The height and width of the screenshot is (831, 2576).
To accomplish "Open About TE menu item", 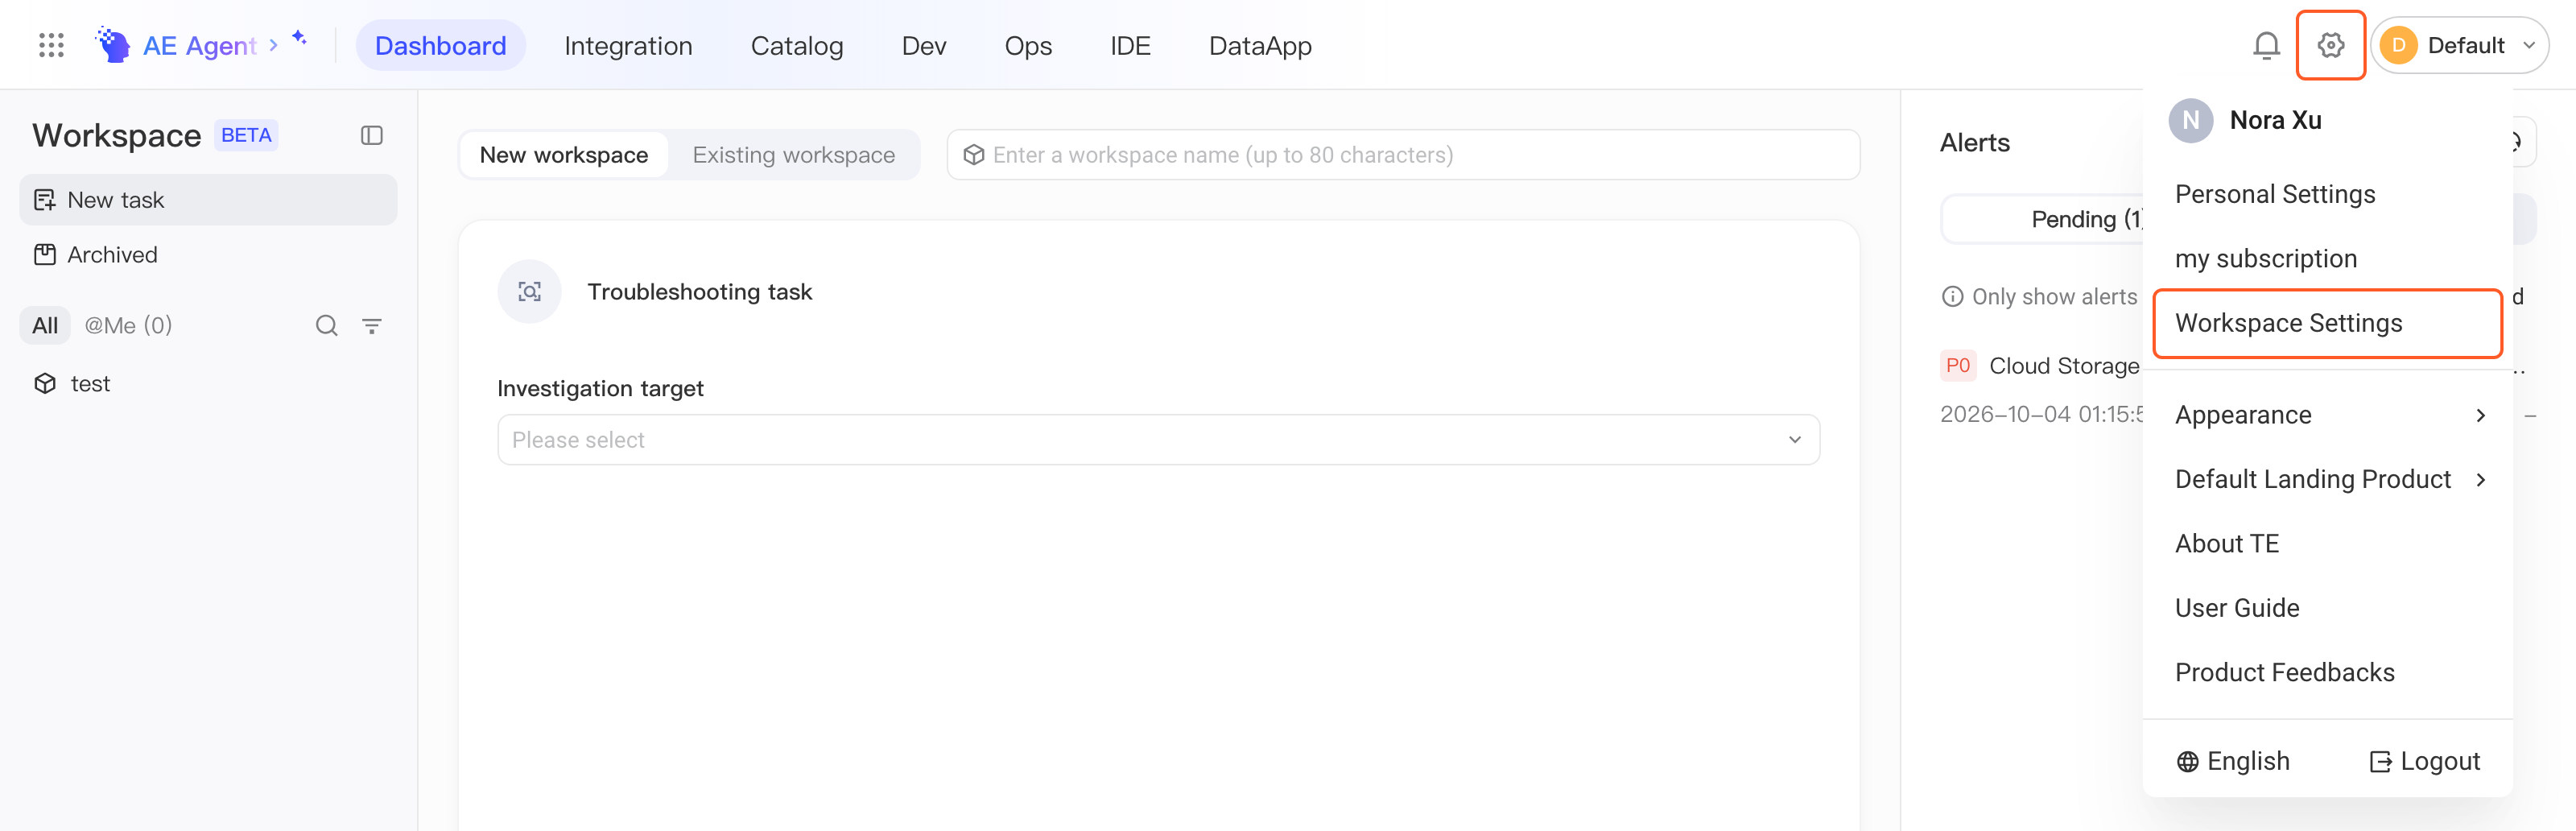I will click(2328, 543).
